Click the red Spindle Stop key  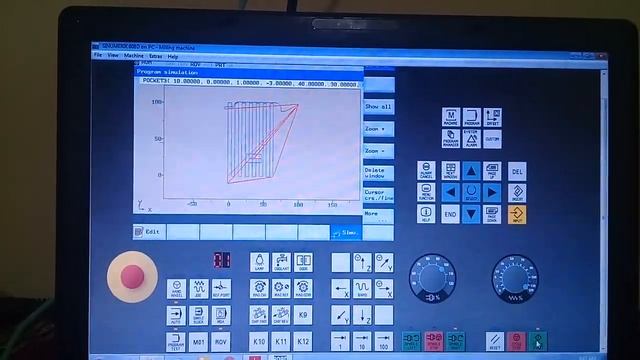point(433,341)
